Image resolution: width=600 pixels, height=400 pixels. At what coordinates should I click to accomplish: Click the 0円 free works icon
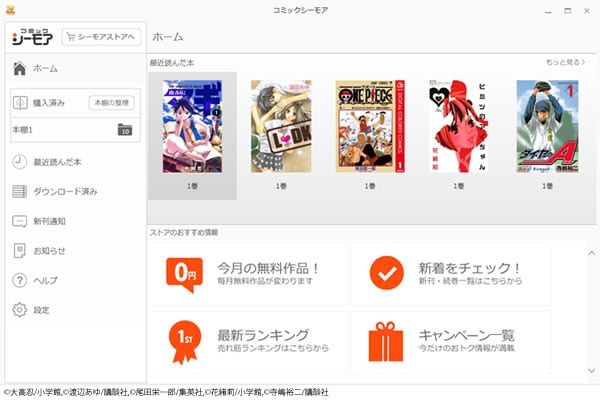coord(184,274)
